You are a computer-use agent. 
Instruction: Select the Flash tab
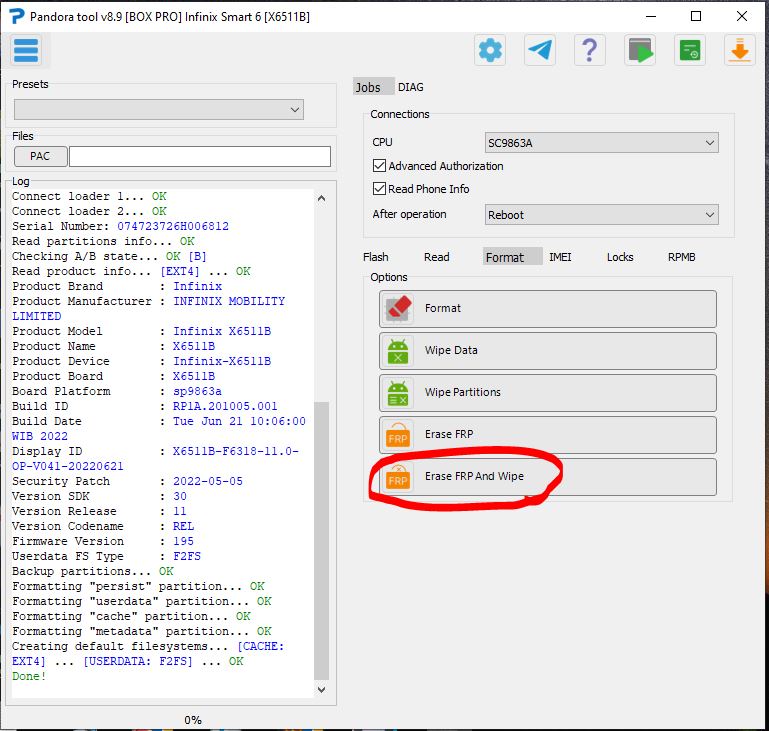pyautogui.click(x=376, y=257)
